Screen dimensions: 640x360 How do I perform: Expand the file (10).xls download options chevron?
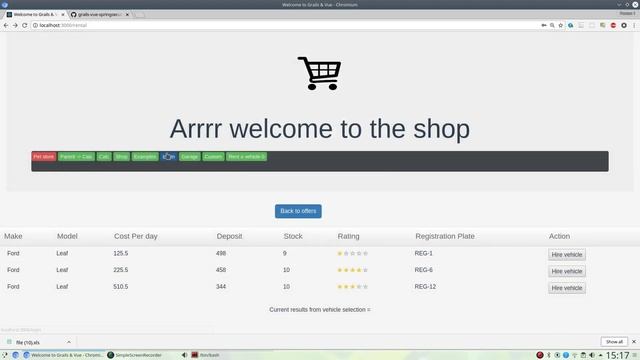pos(69,342)
